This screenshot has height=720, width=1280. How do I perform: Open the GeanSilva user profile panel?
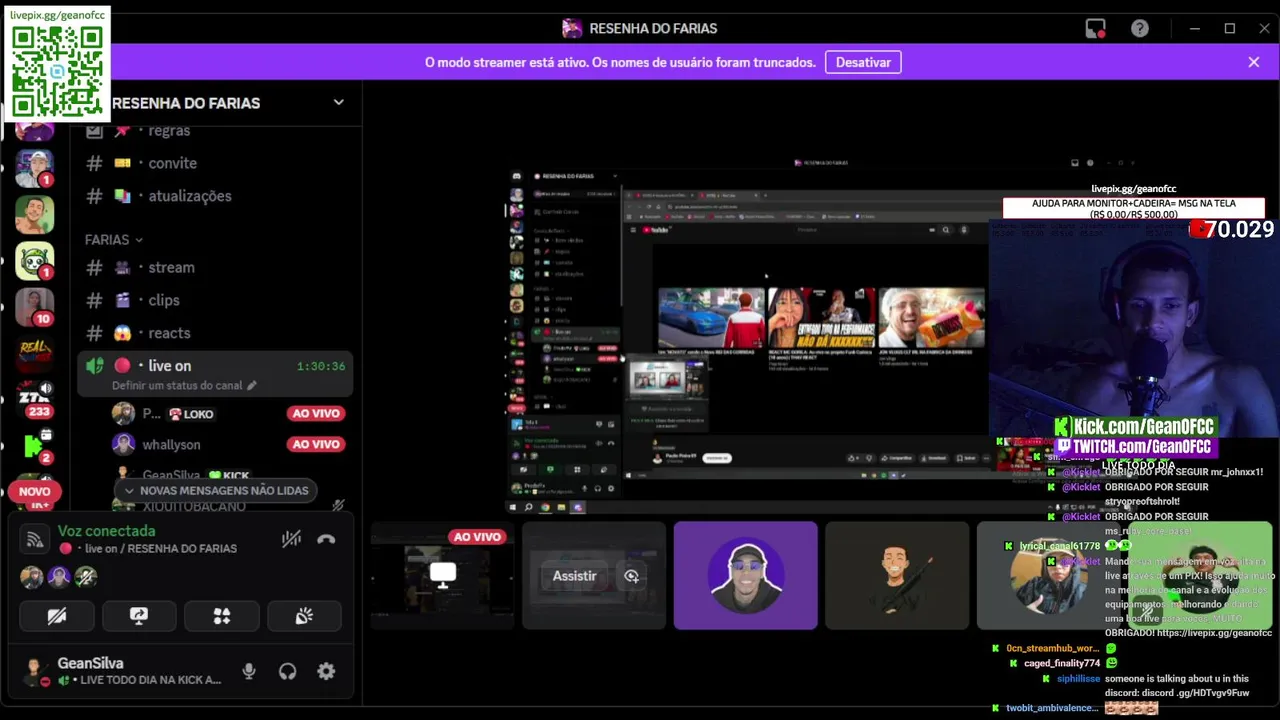pyautogui.click(x=122, y=671)
